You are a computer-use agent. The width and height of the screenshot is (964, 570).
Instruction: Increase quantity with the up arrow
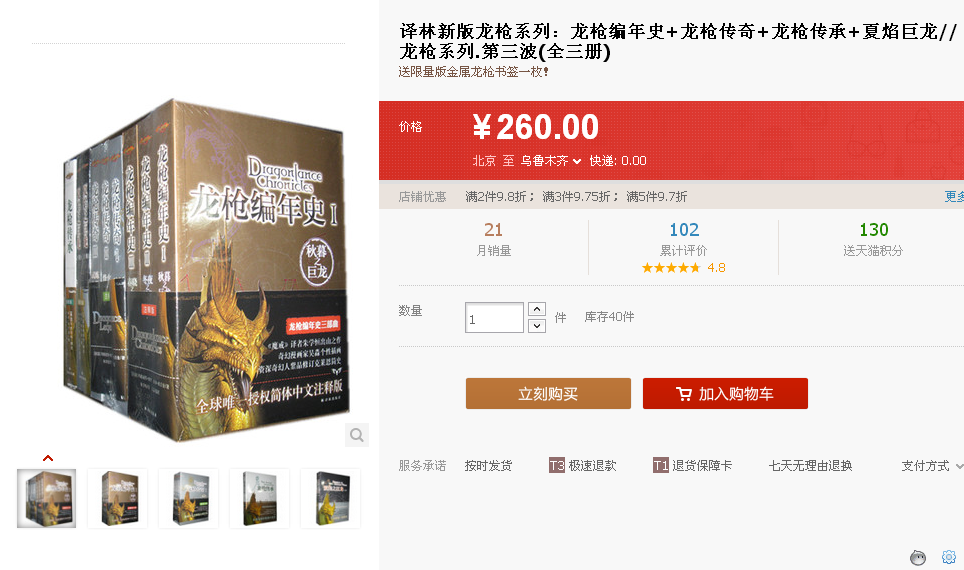point(537,309)
